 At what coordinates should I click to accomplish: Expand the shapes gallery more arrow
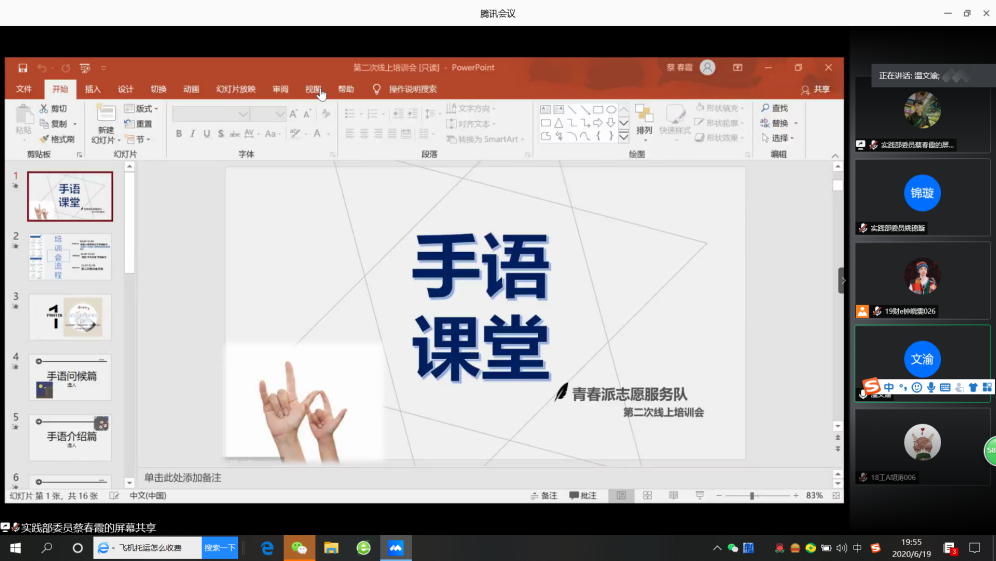click(x=625, y=137)
